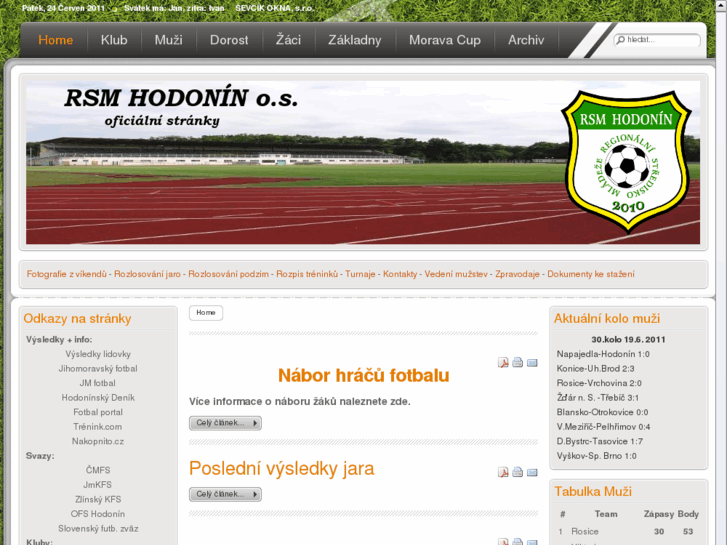Print the Nábor hráčů fotbalu article

click(x=517, y=363)
